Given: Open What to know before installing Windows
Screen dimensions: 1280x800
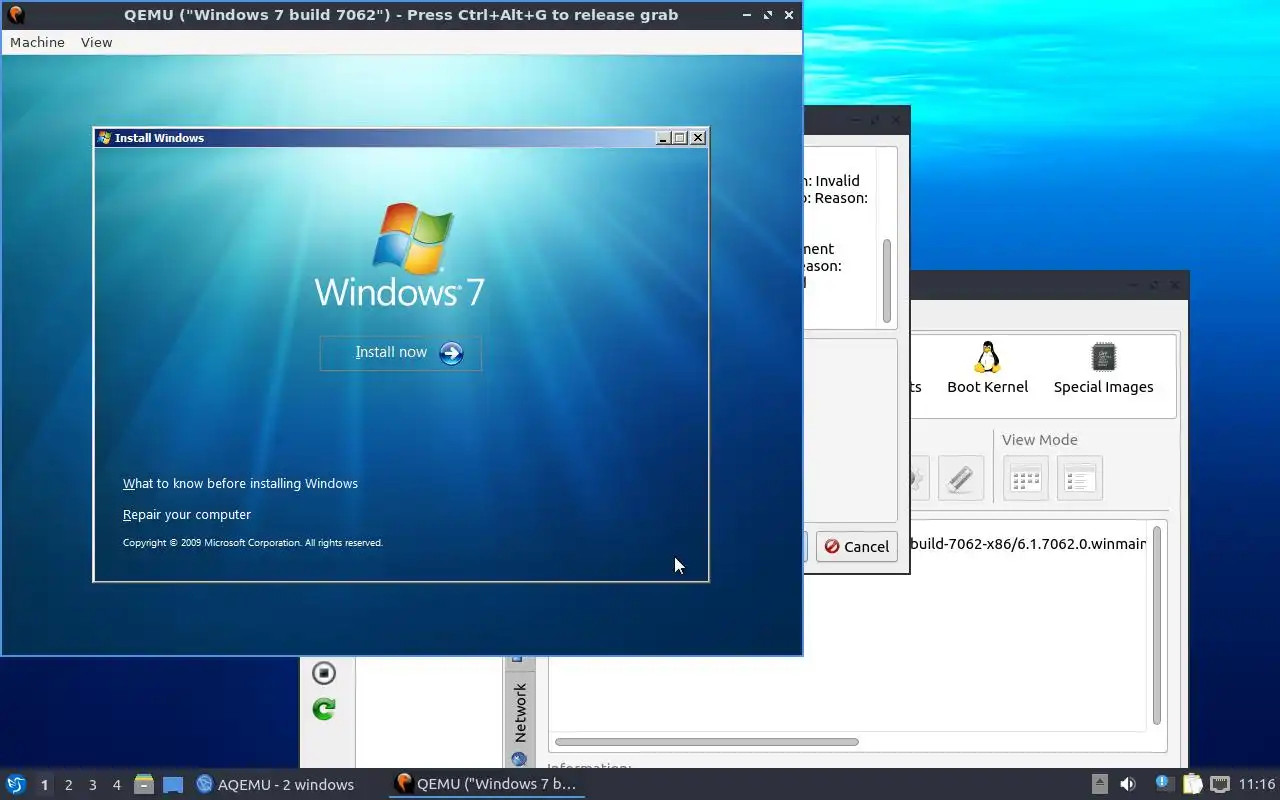Looking at the screenshot, I should pyautogui.click(x=240, y=484).
